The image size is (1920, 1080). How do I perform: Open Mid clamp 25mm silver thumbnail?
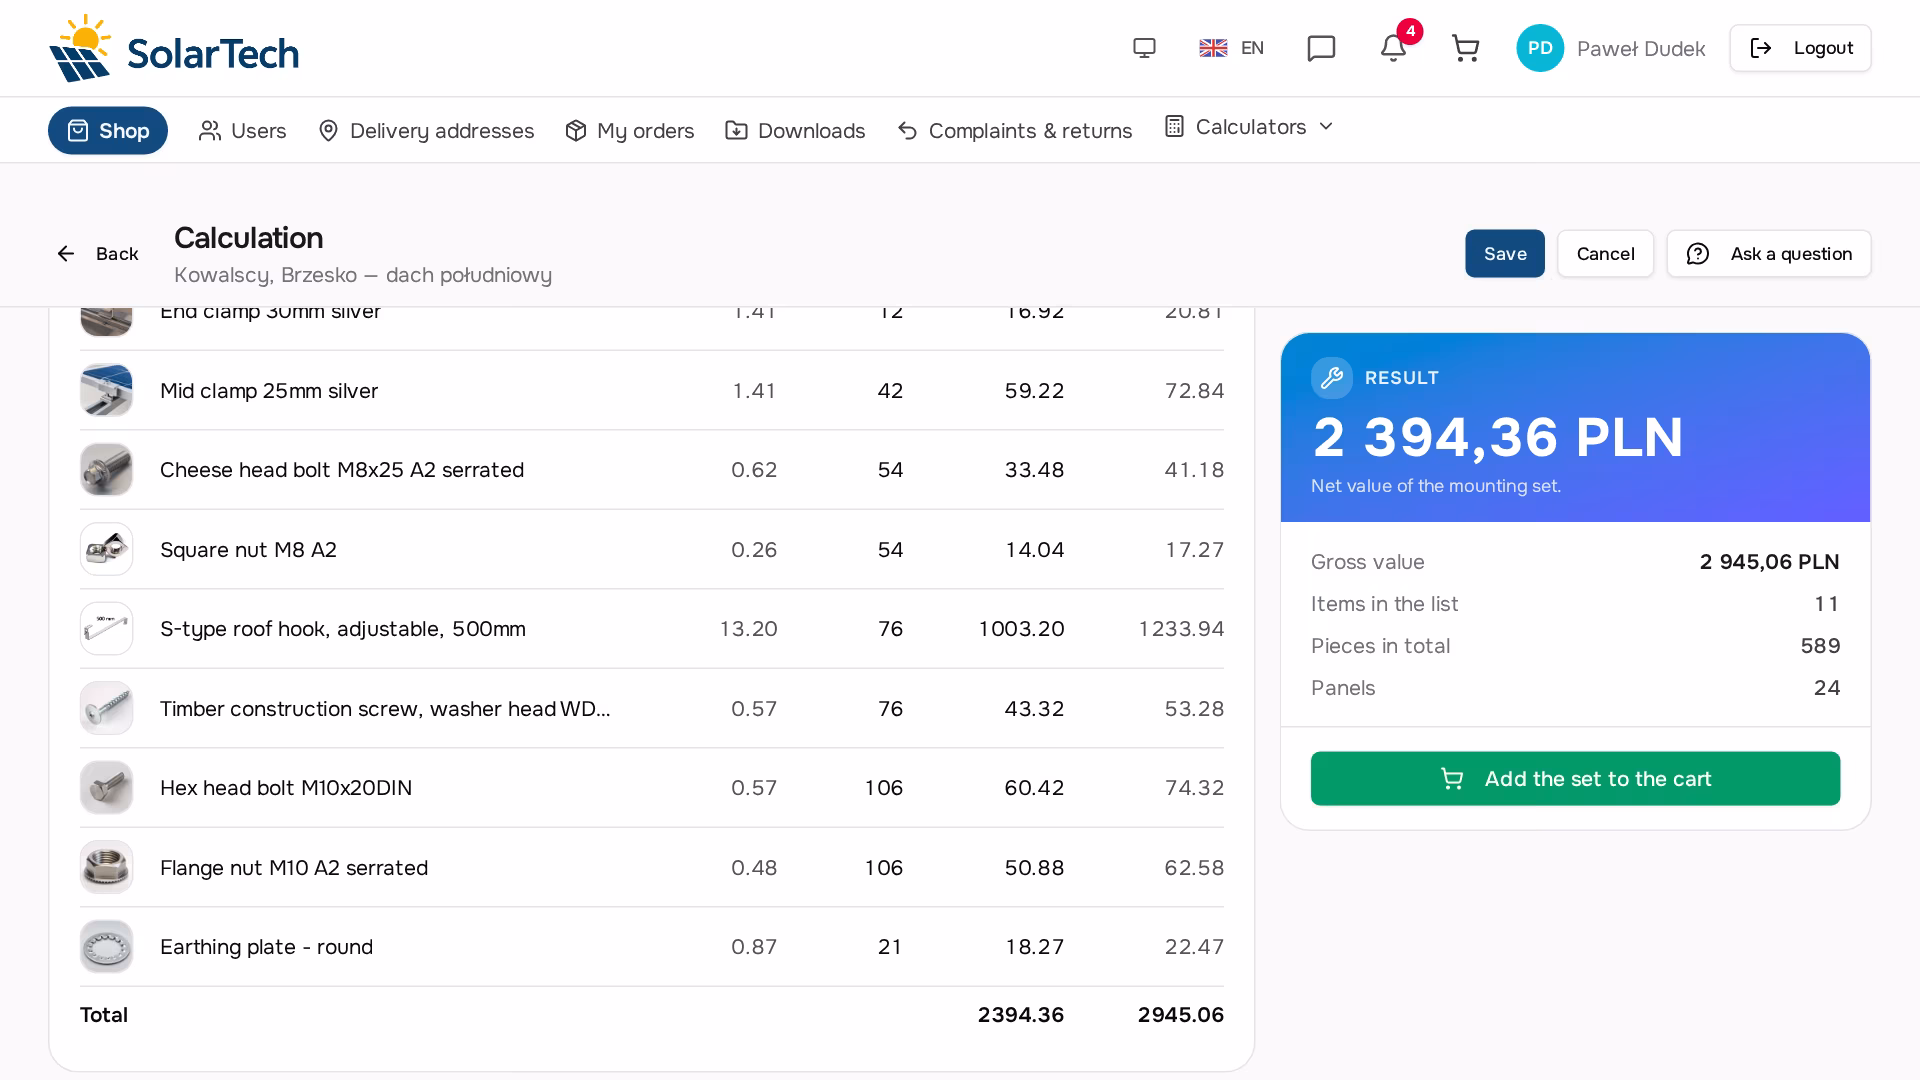(106, 390)
